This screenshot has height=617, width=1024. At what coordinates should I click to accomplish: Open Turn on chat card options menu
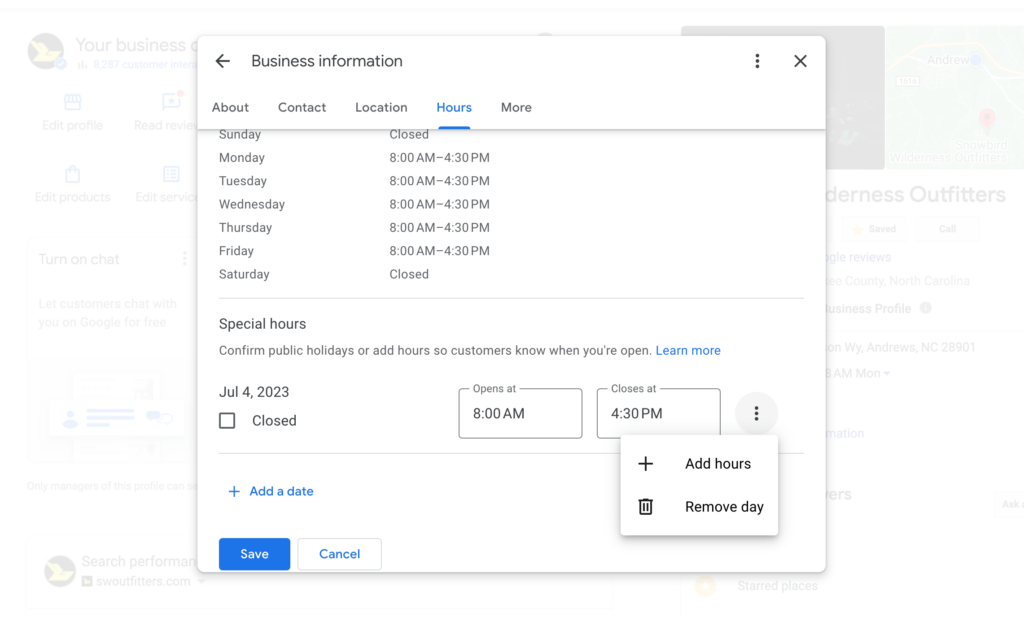pos(185,259)
